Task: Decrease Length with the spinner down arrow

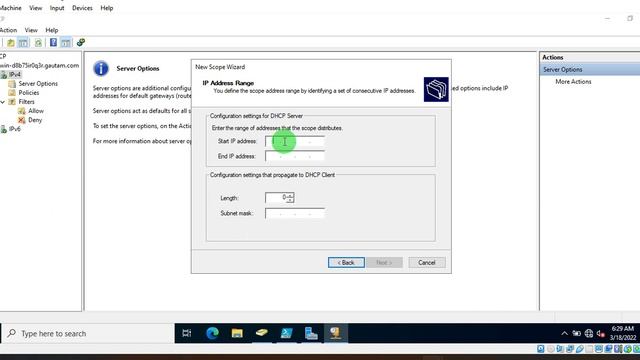Action: click(290, 200)
